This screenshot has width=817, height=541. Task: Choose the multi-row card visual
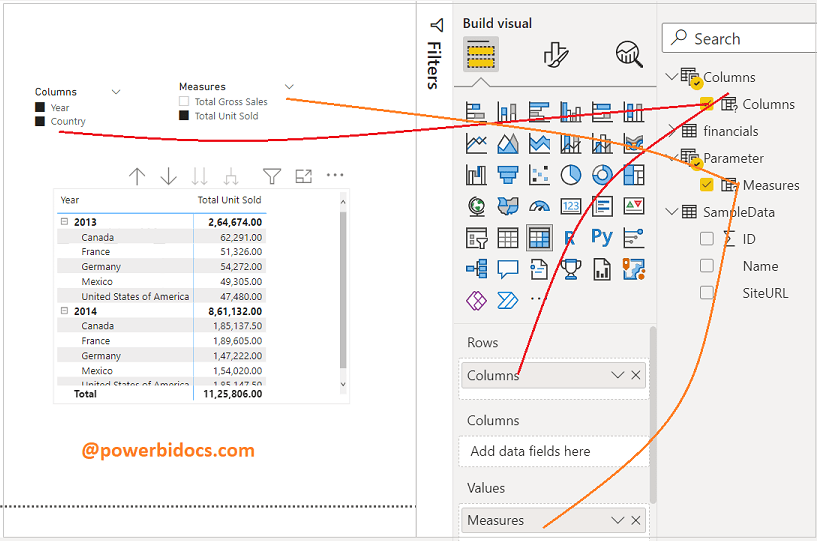pyautogui.click(x=602, y=206)
